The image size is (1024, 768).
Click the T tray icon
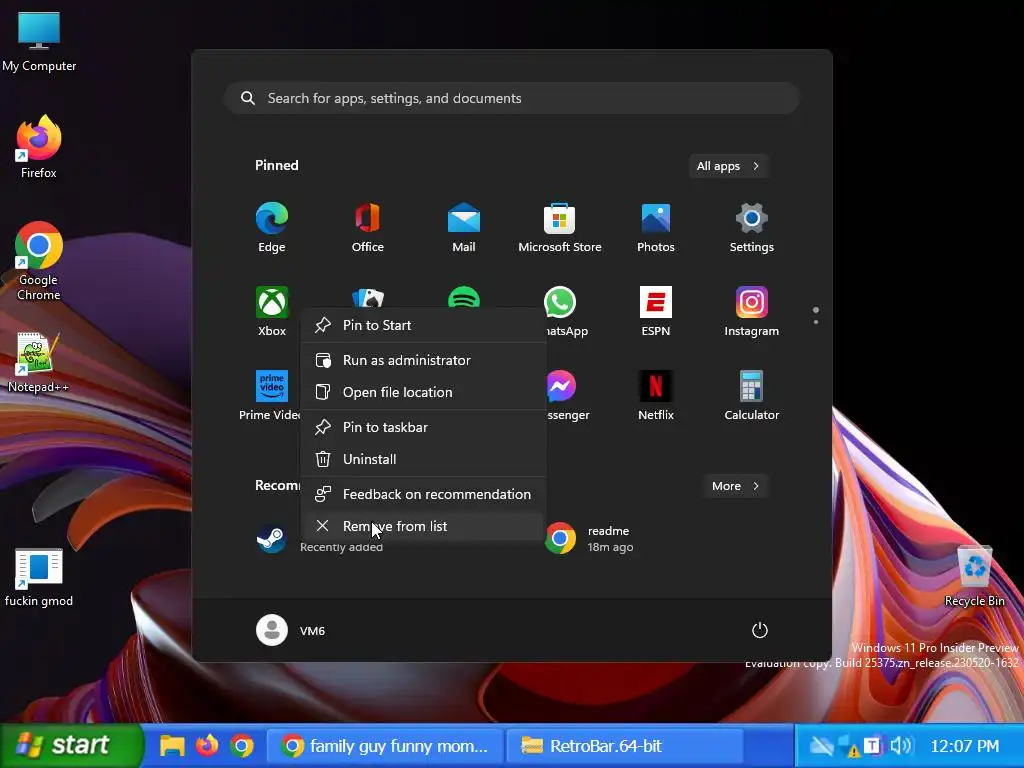pos(872,745)
